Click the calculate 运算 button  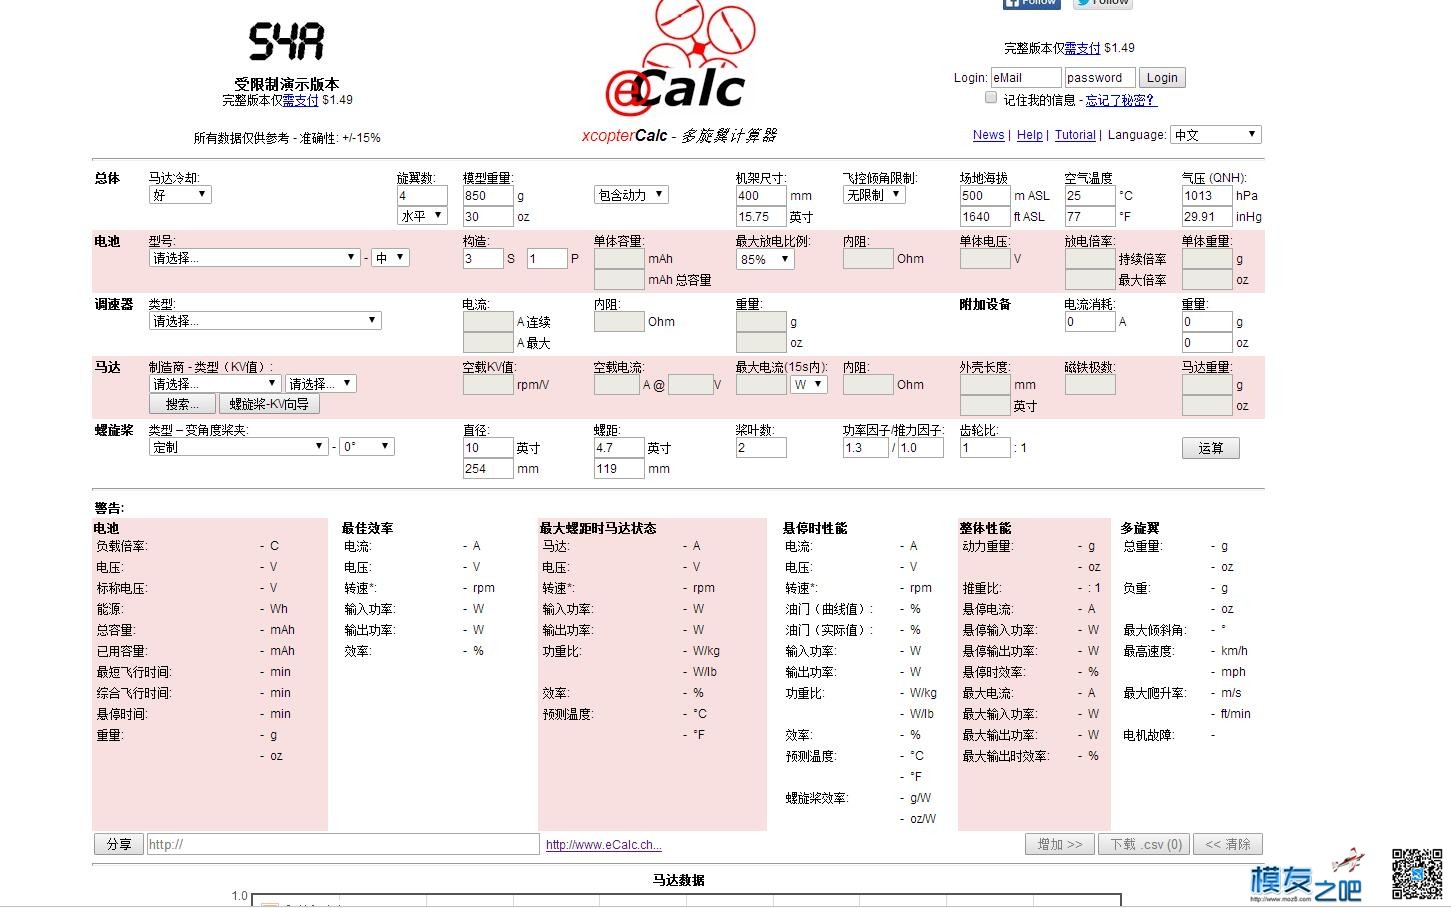coord(1210,448)
